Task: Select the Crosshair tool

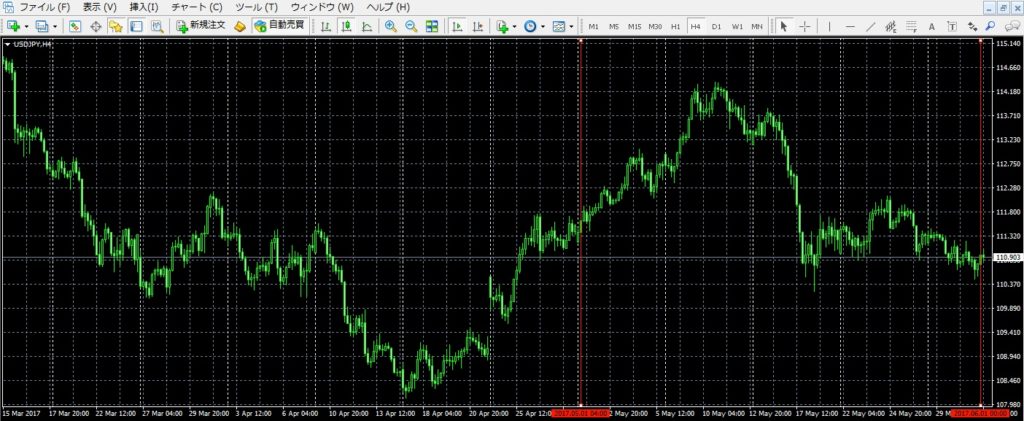Action: [805, 26]
